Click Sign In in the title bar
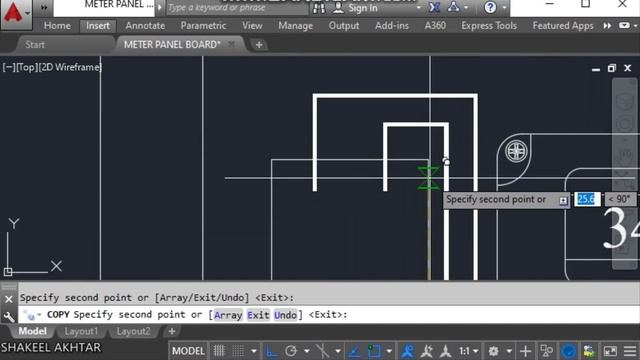 362,8
